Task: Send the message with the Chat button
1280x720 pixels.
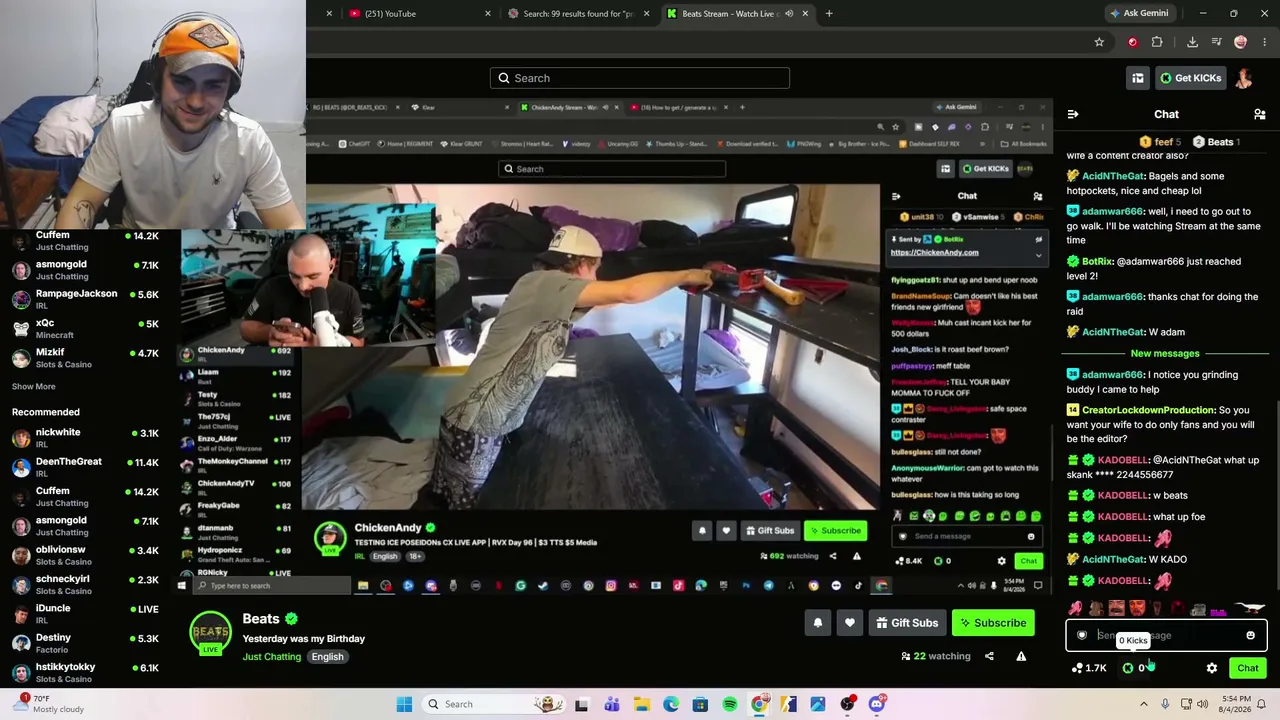Action: click(x=1248, y=668)
